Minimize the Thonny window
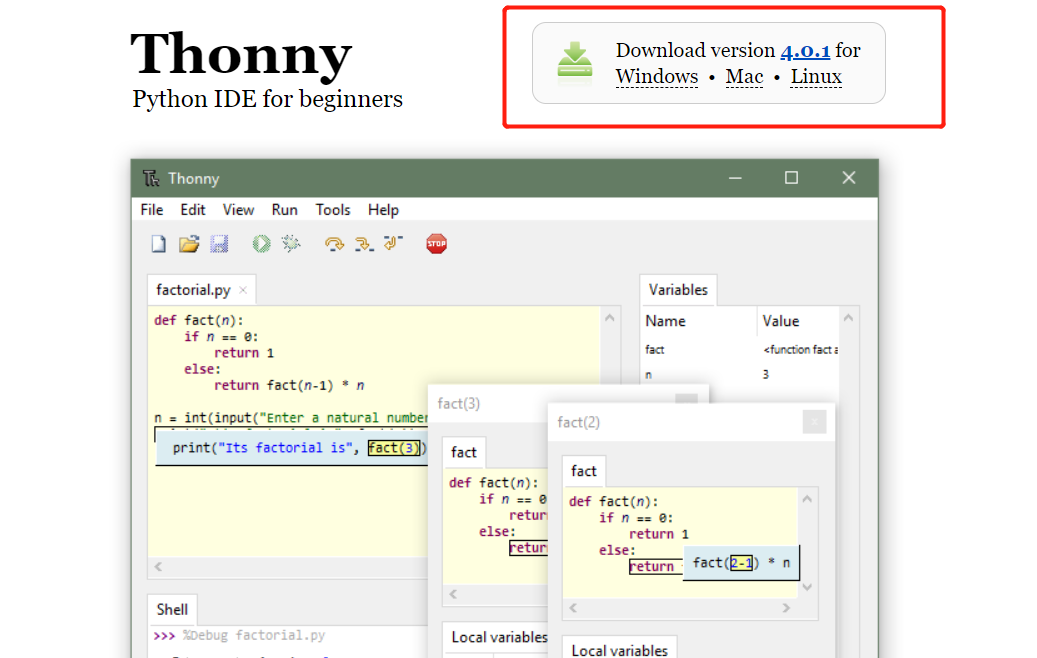This screenshot has width=1037, height=658. pyautogui.click(x=735, y=178)
